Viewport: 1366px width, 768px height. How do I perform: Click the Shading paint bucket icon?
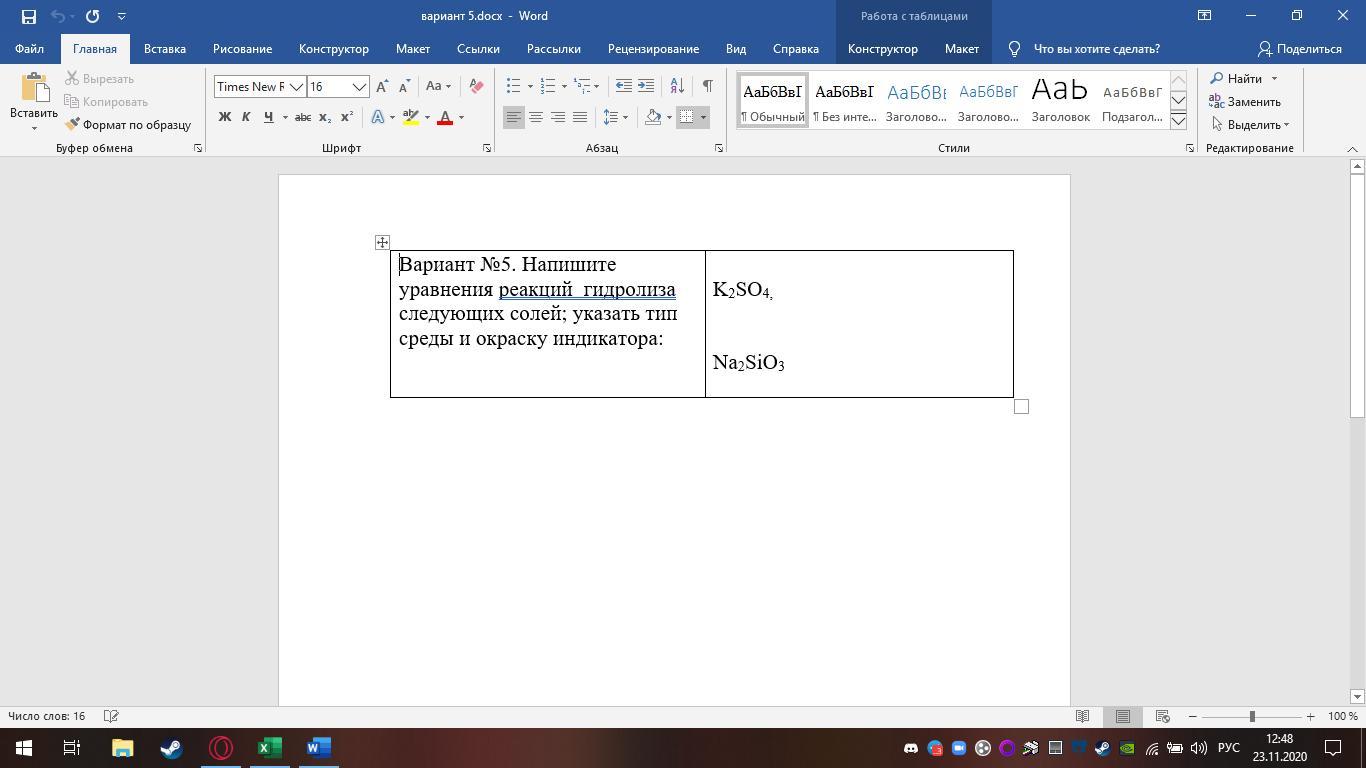[x=653, y=118]
